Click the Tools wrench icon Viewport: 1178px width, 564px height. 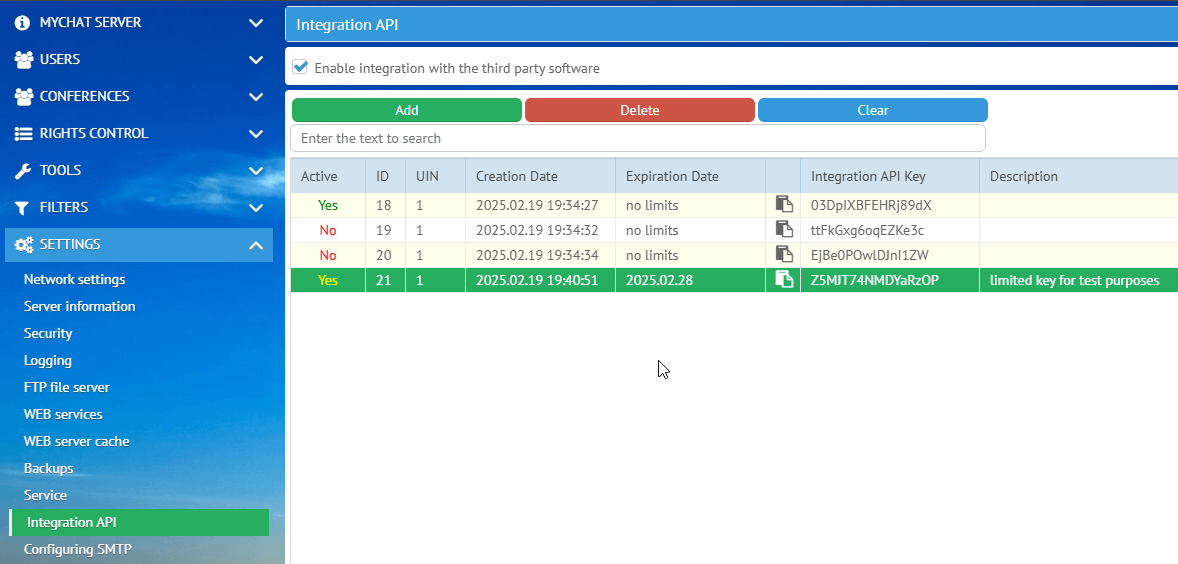click(x=23, y=170)
